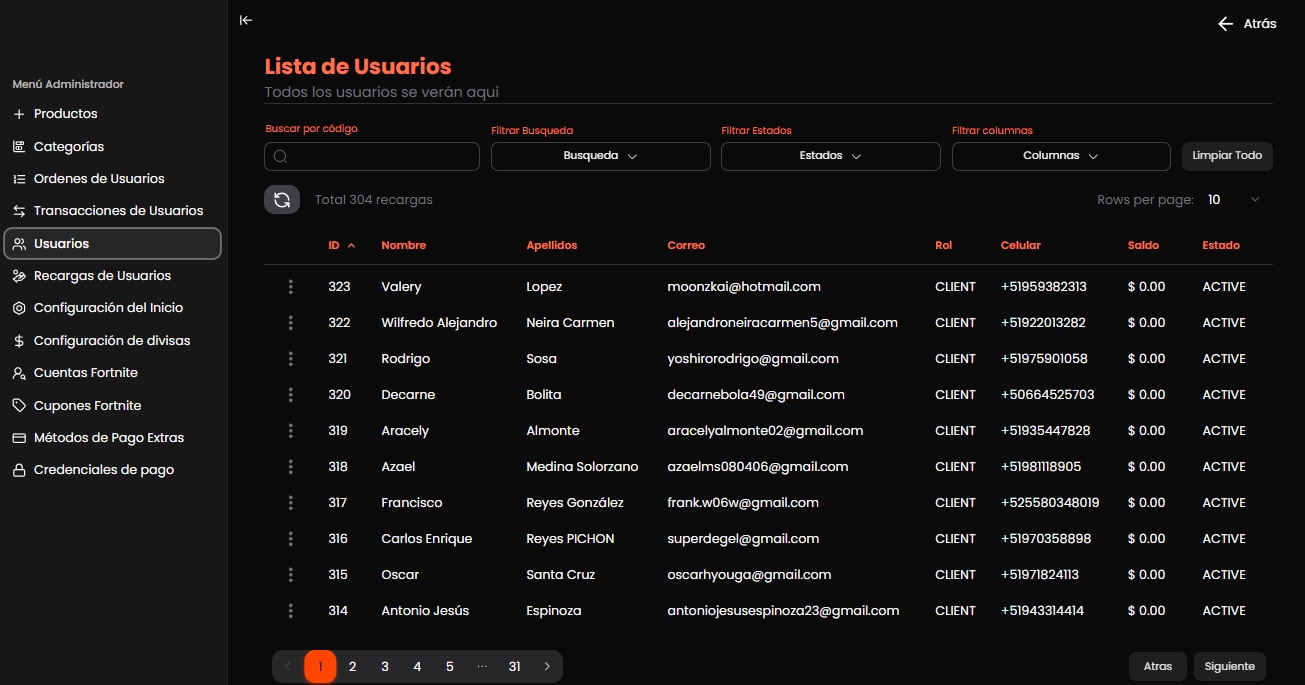
Task: Open row actions for Azael Medina Solorzano
Action: pyautogui.click(x=291, y=467)
